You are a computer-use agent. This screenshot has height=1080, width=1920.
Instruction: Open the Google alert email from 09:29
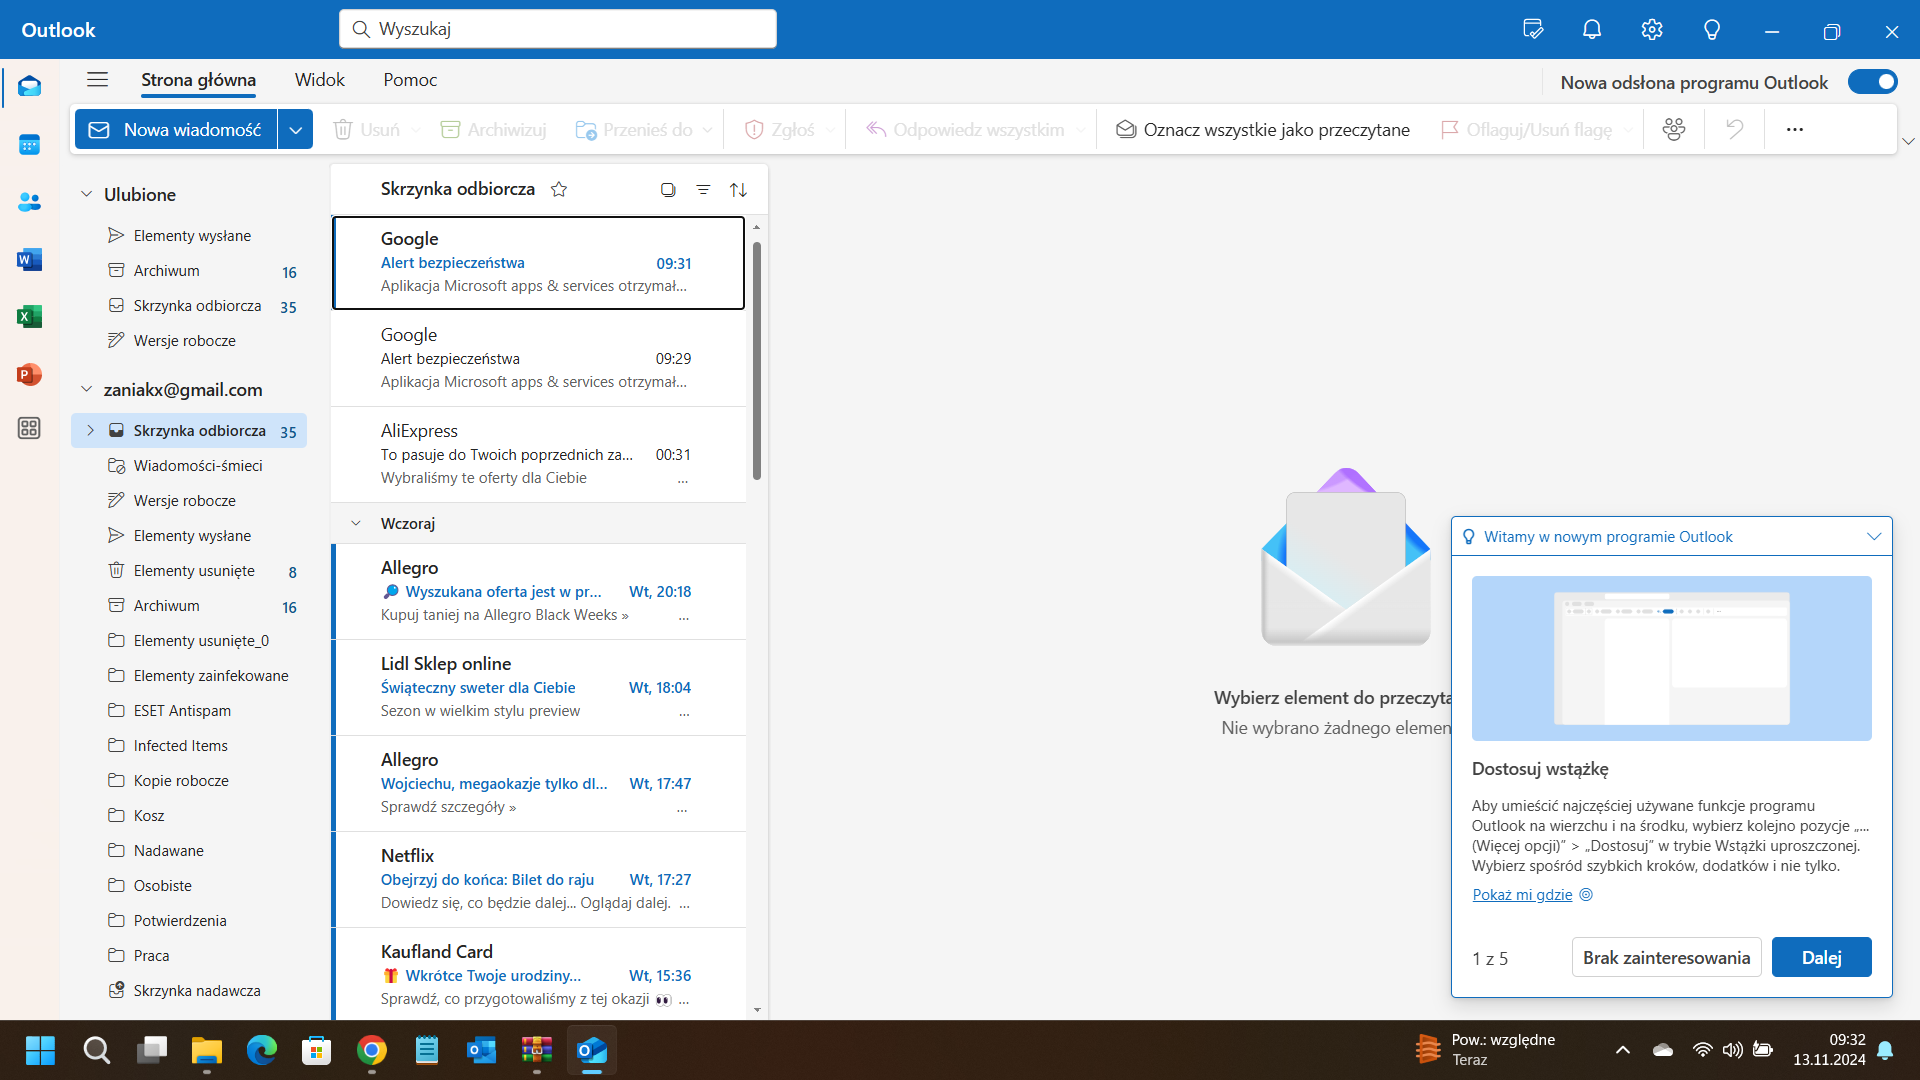tap(538, 358)
